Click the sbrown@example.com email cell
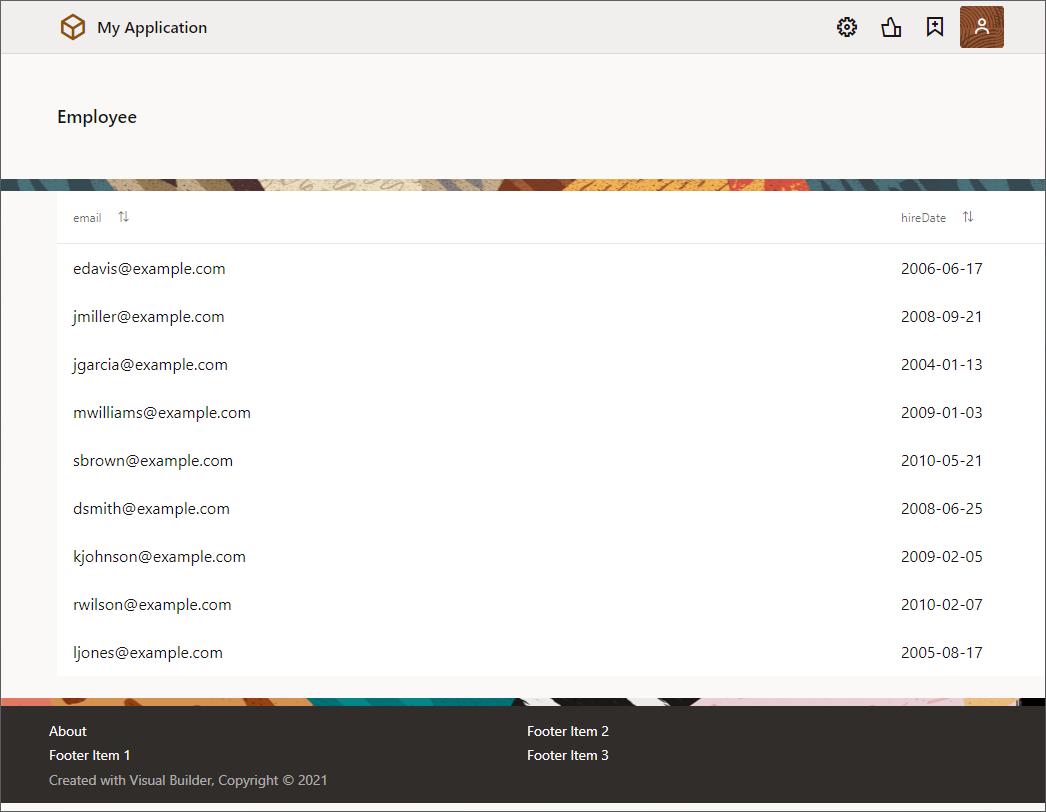 (153, 461)
